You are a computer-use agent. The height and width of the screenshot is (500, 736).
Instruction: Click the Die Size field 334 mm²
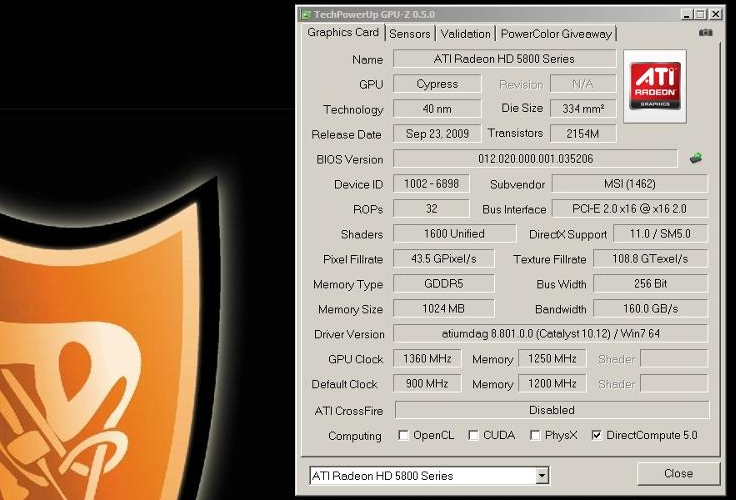click(583, 108)
